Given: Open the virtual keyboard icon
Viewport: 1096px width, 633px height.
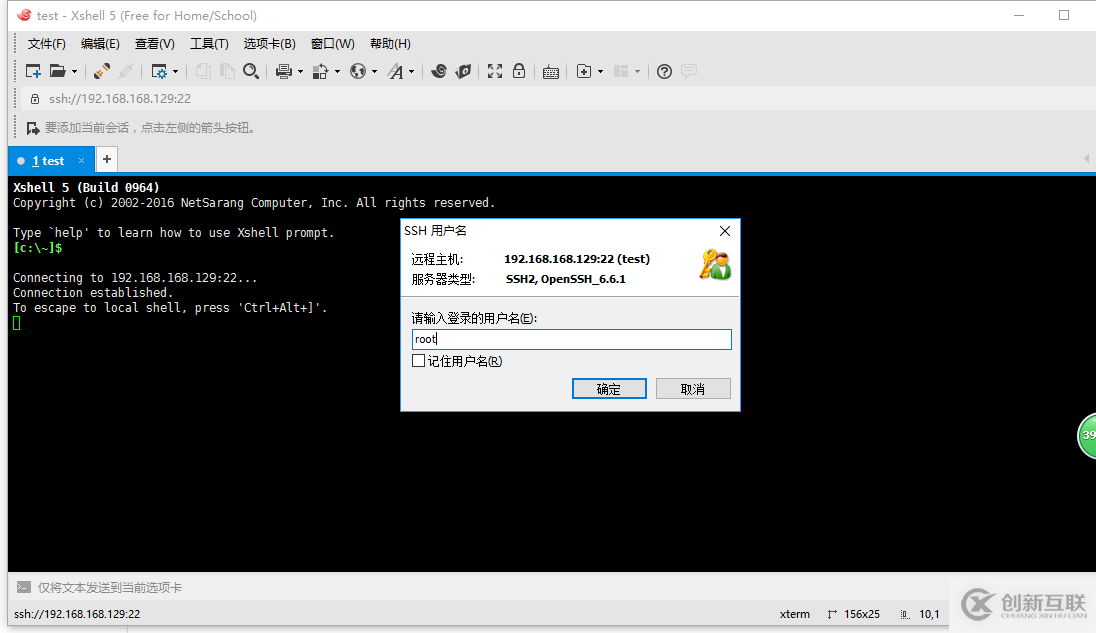Looking at the screenshot, I should click(551, 71).
